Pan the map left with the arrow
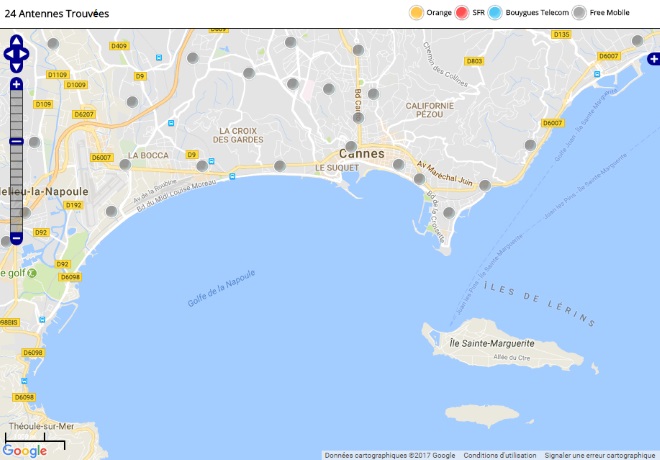 pos(9,54)
